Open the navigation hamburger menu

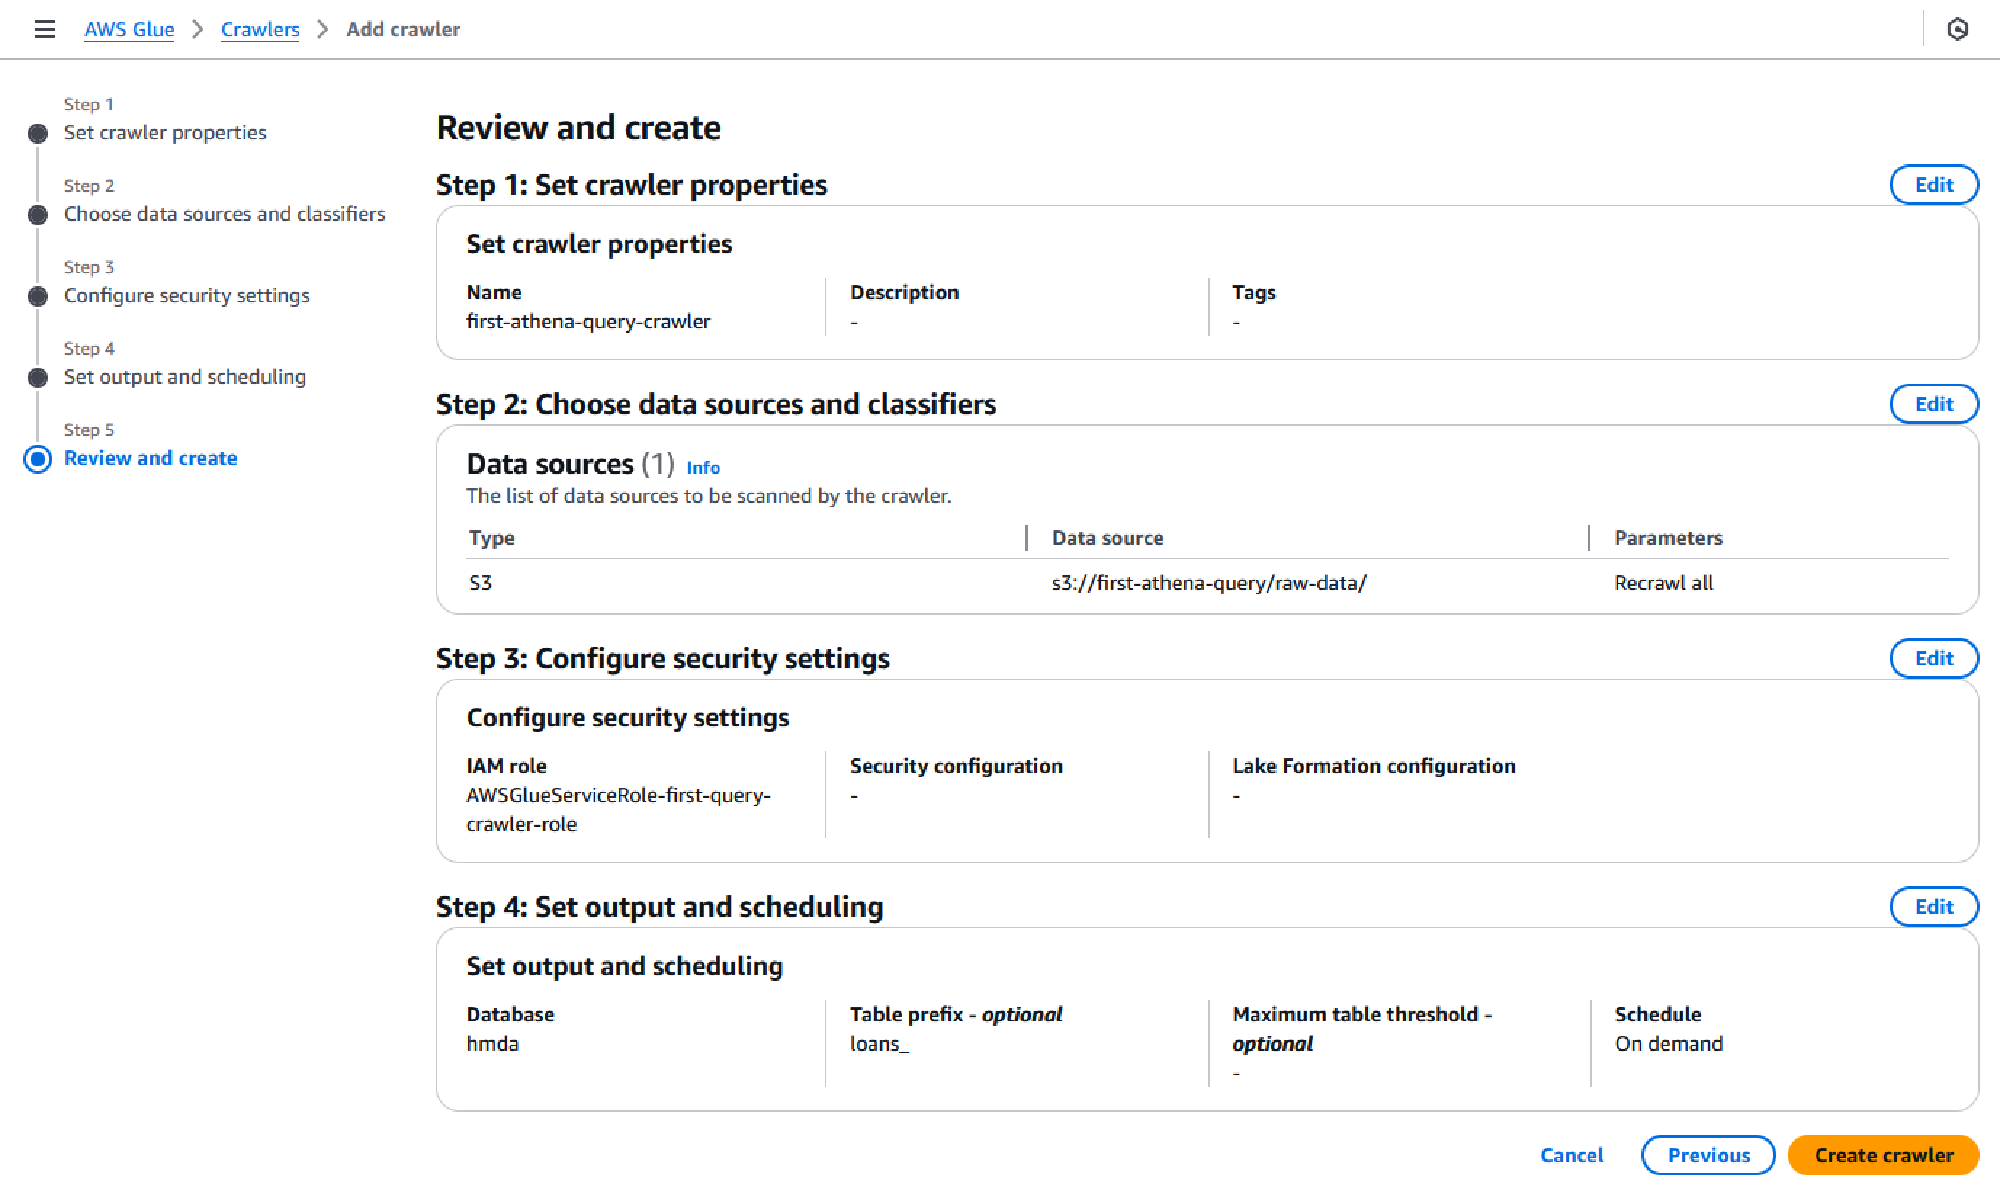click(44, 29)
